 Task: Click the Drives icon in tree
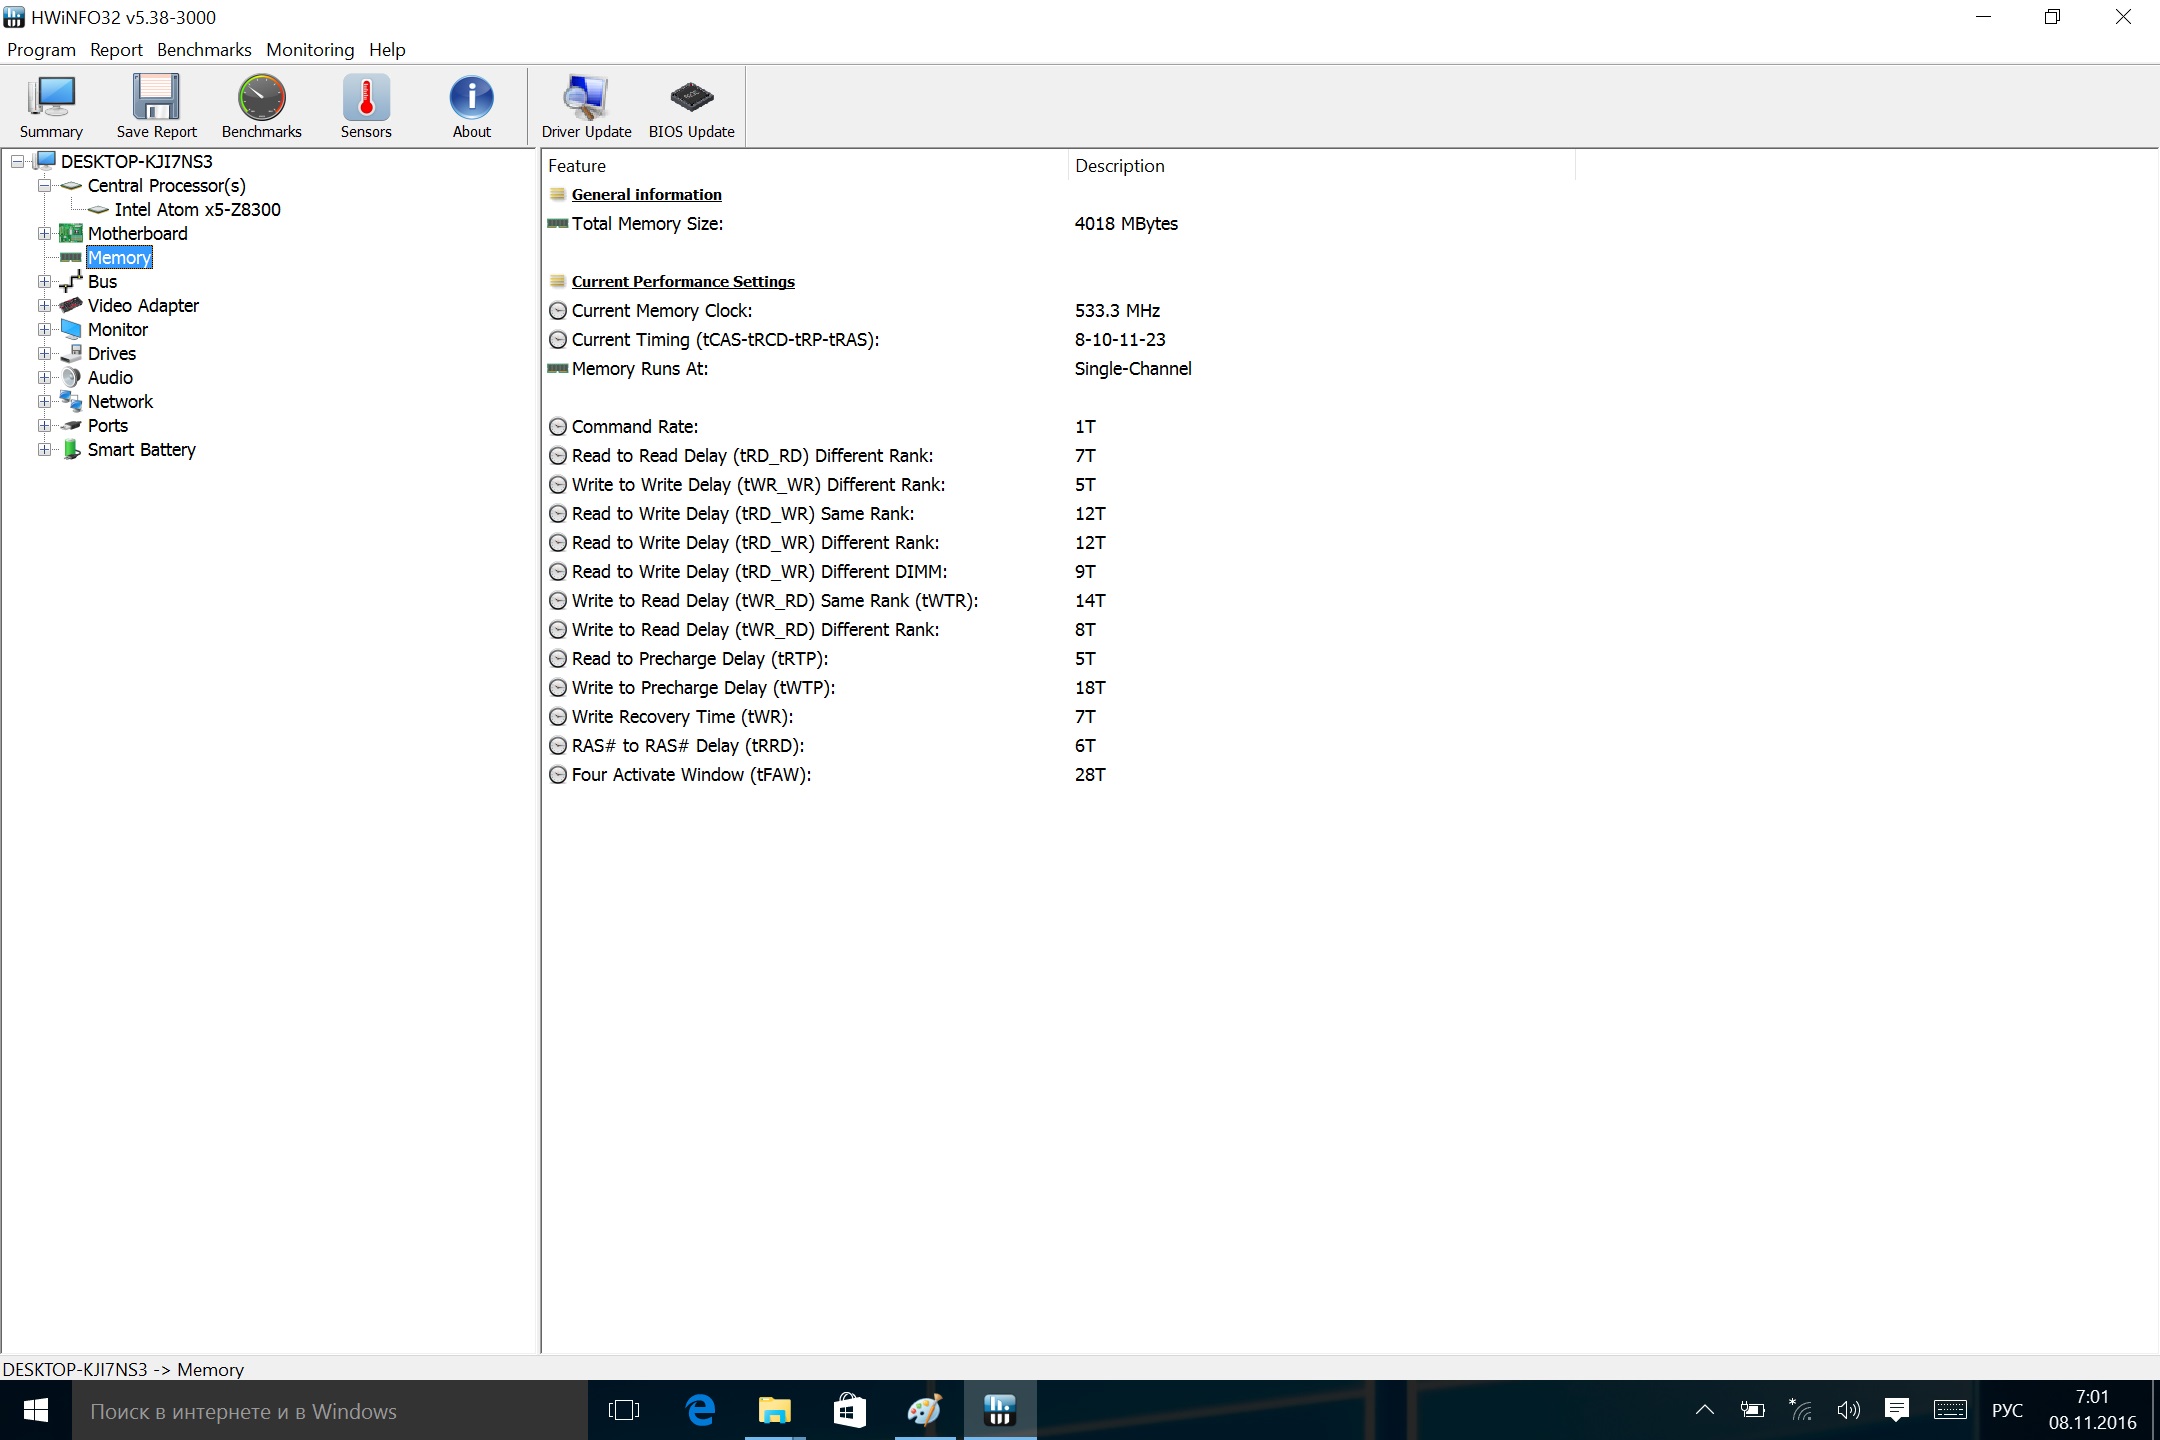(x=71, y=353)
